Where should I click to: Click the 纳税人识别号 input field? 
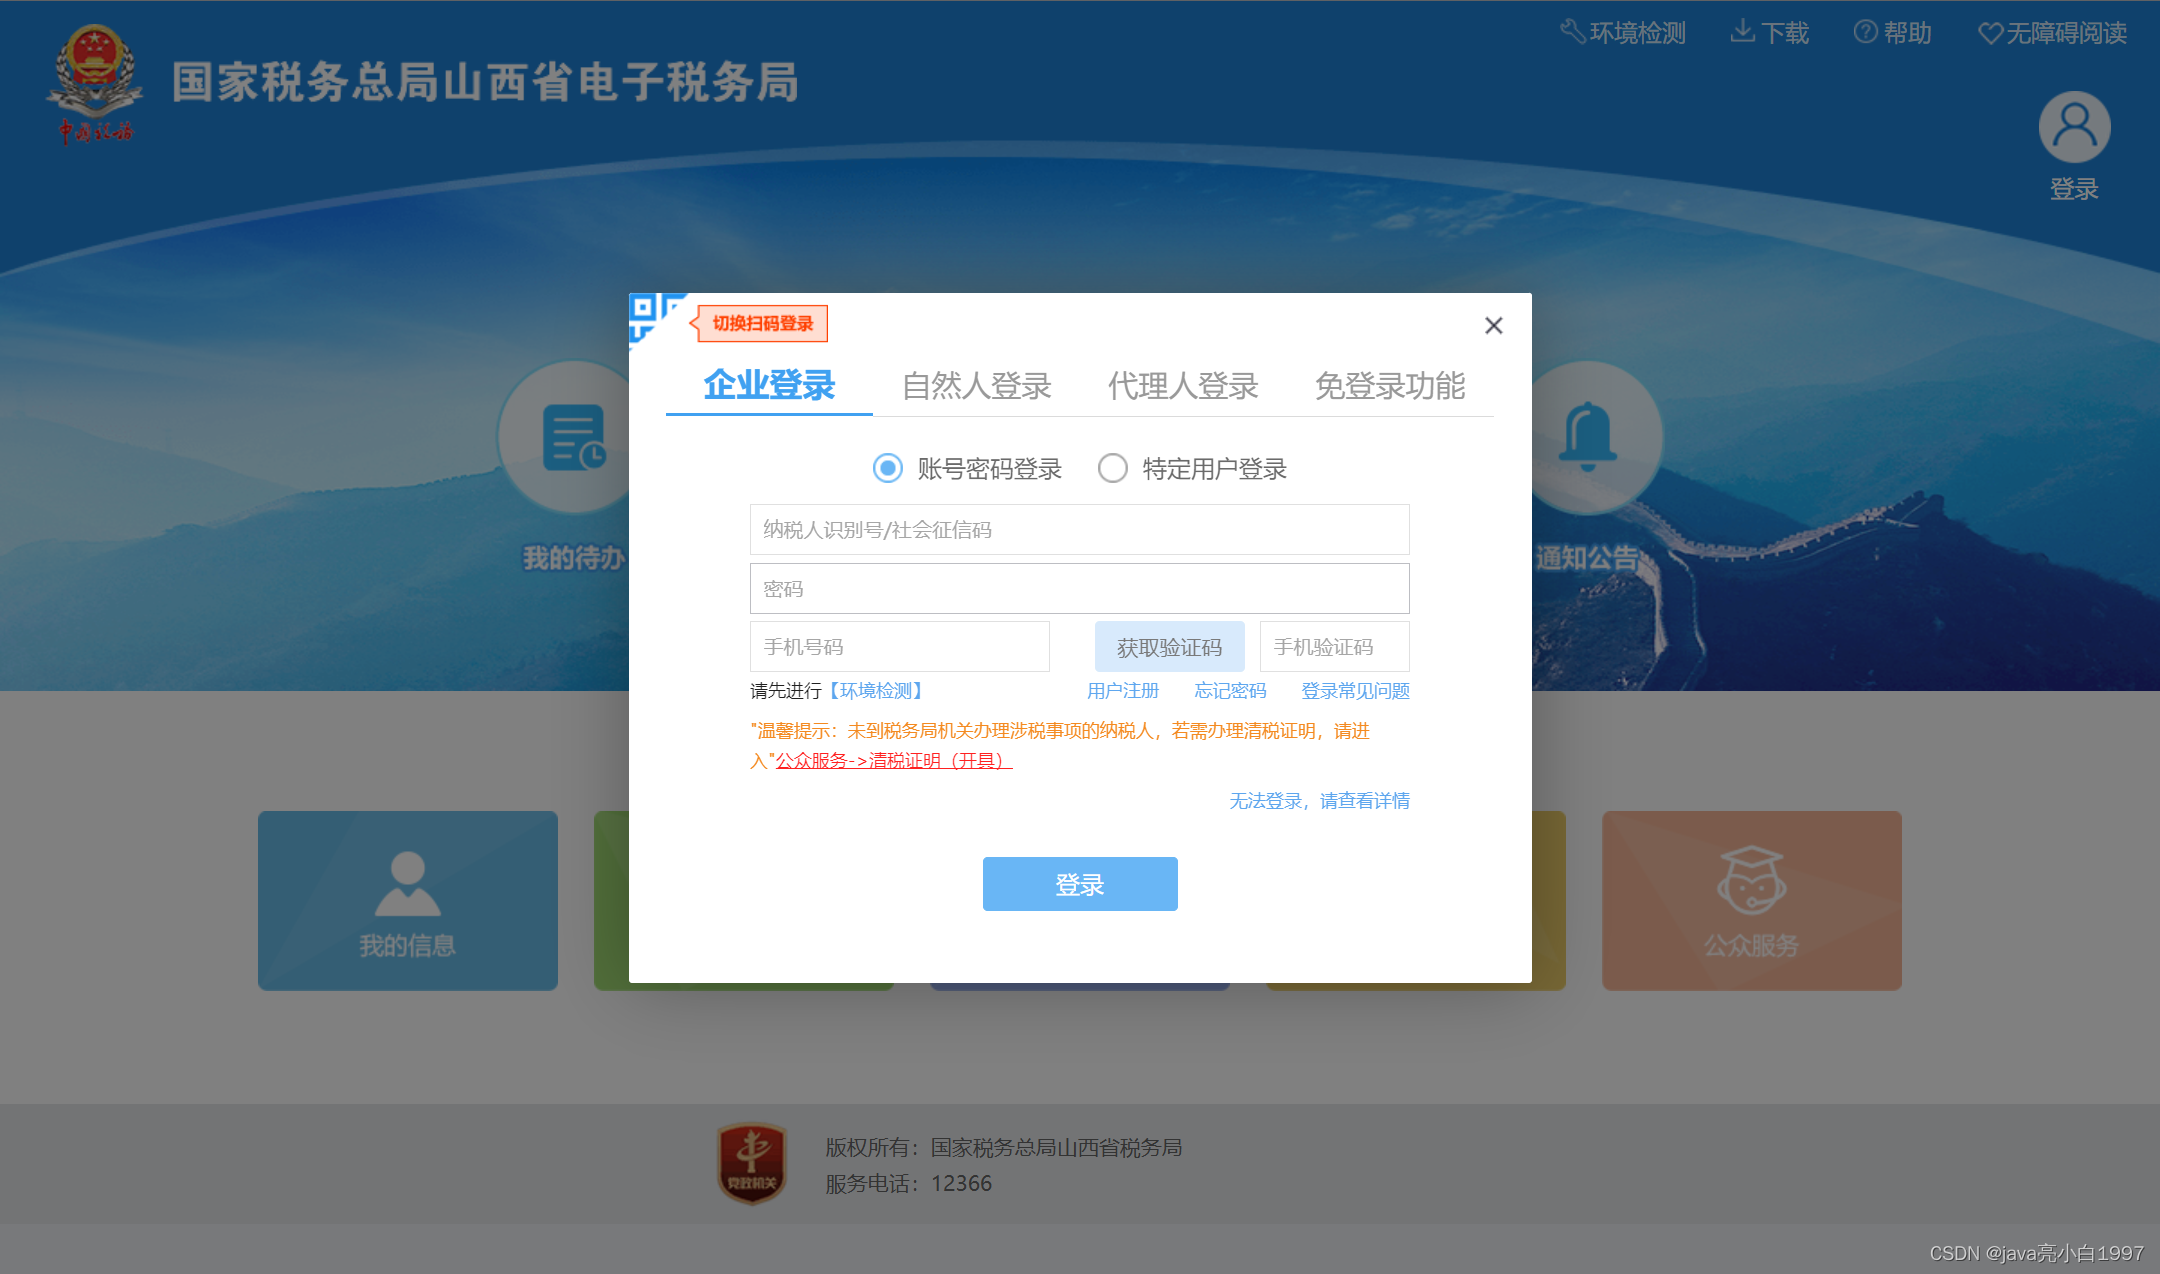[1079, 530]
